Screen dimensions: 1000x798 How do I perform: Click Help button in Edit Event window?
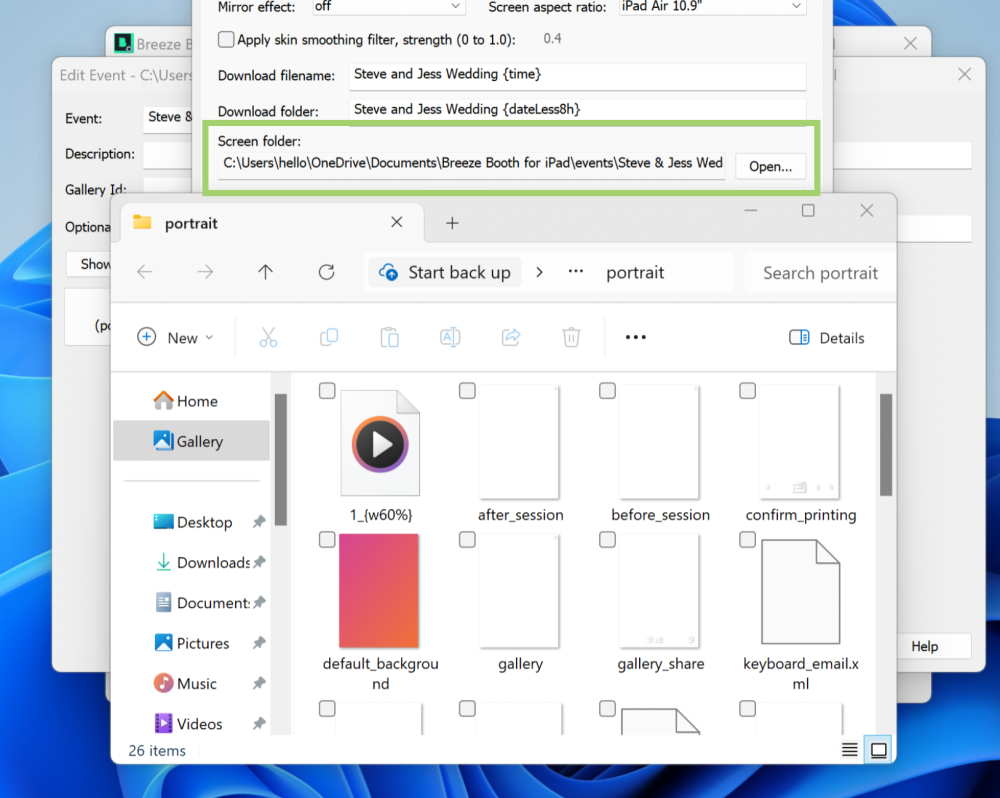pos(923,646)
